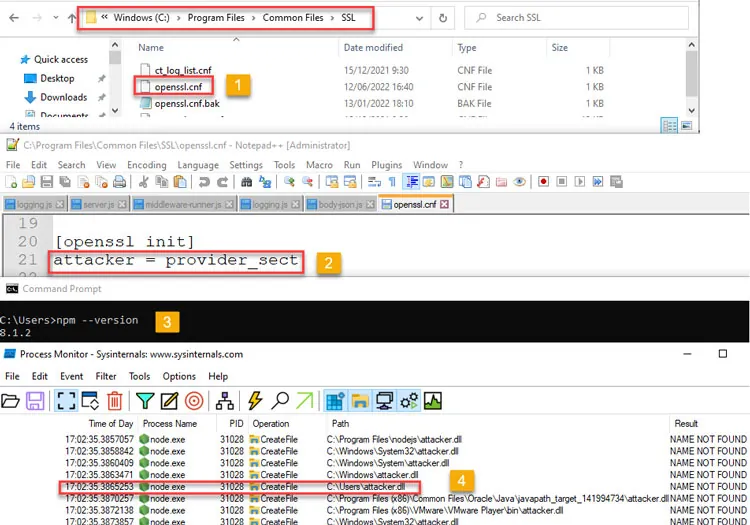Click the magnifier Find icon in Process Monitor
Image resolution: width=750 pixels, height=525 pixels.
(280, 401)
